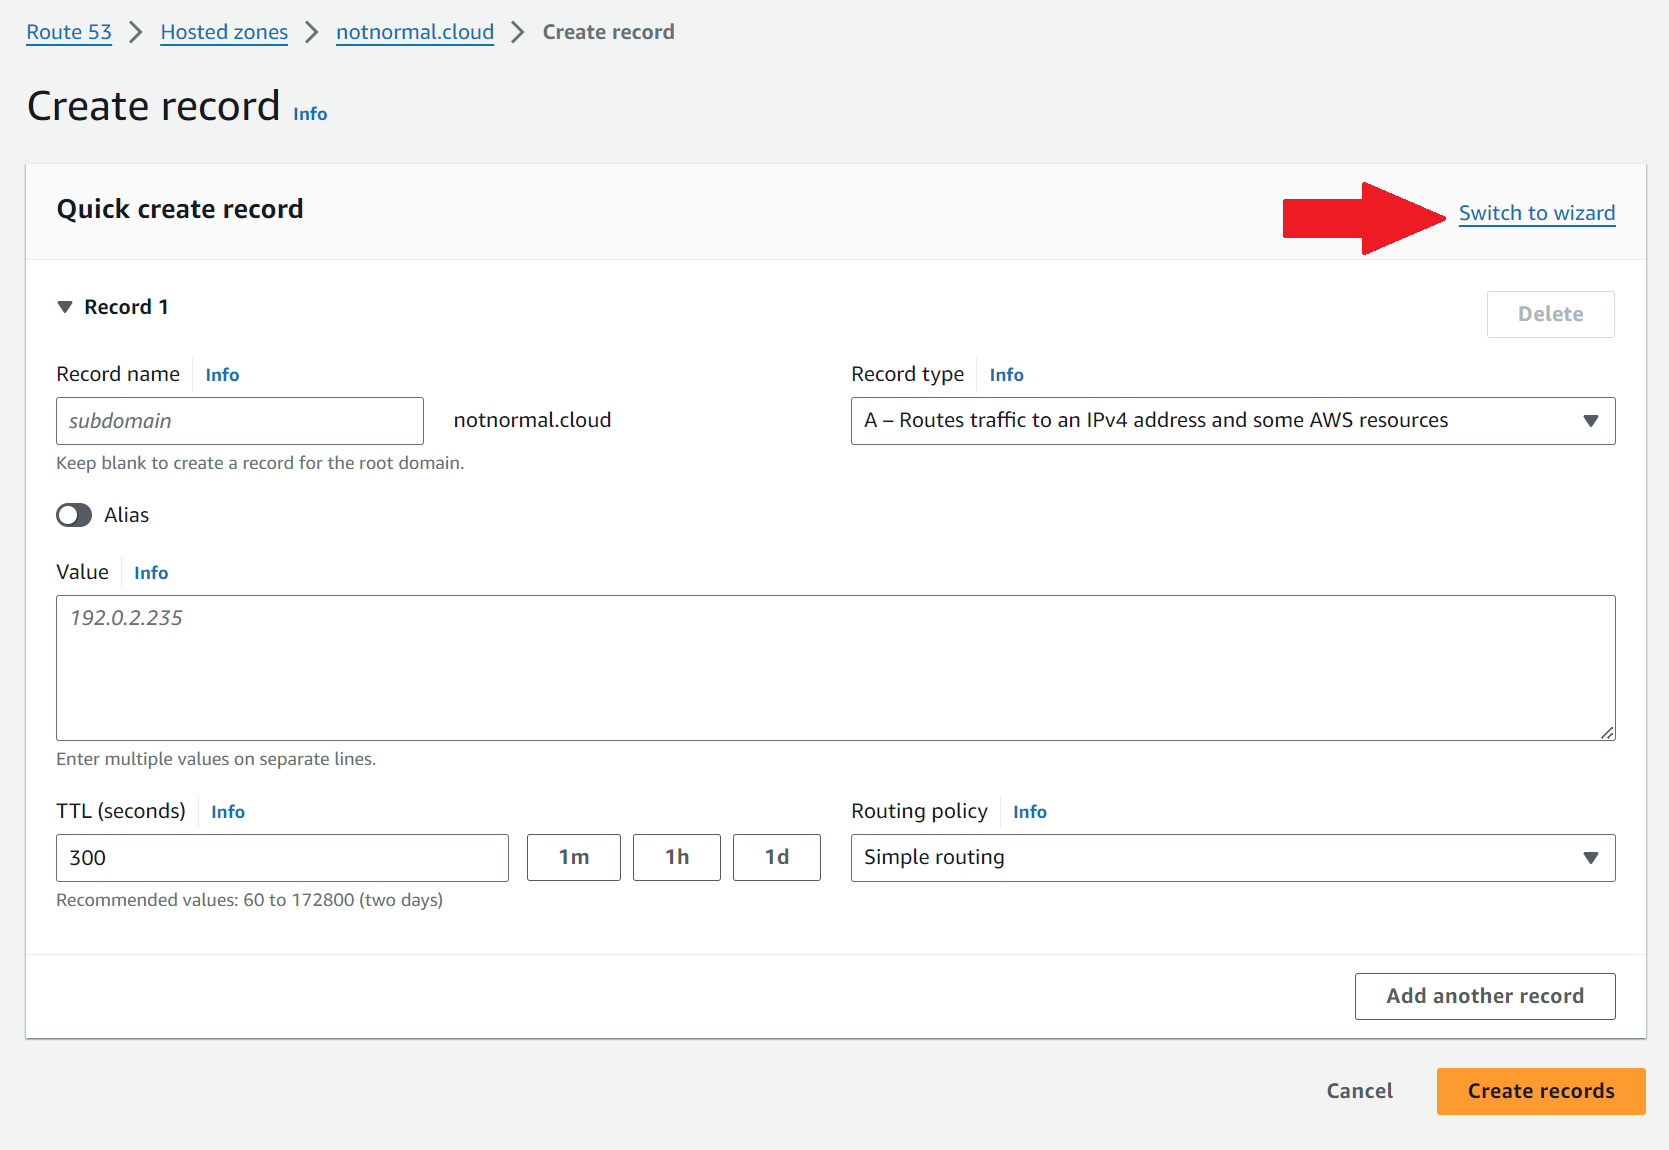Open Info help for Record name
This screenshot has height=1150, width=1669.
tap(222, 374)
